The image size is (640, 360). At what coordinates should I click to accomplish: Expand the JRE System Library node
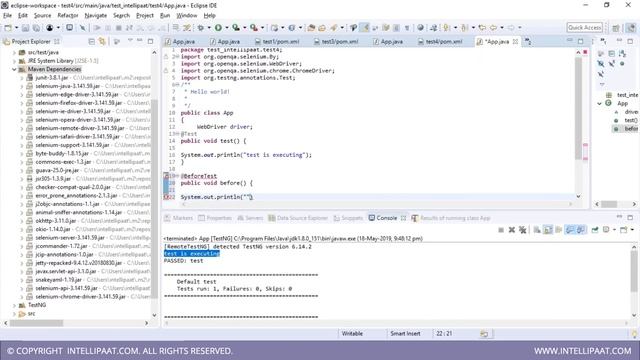coord(14,61)
